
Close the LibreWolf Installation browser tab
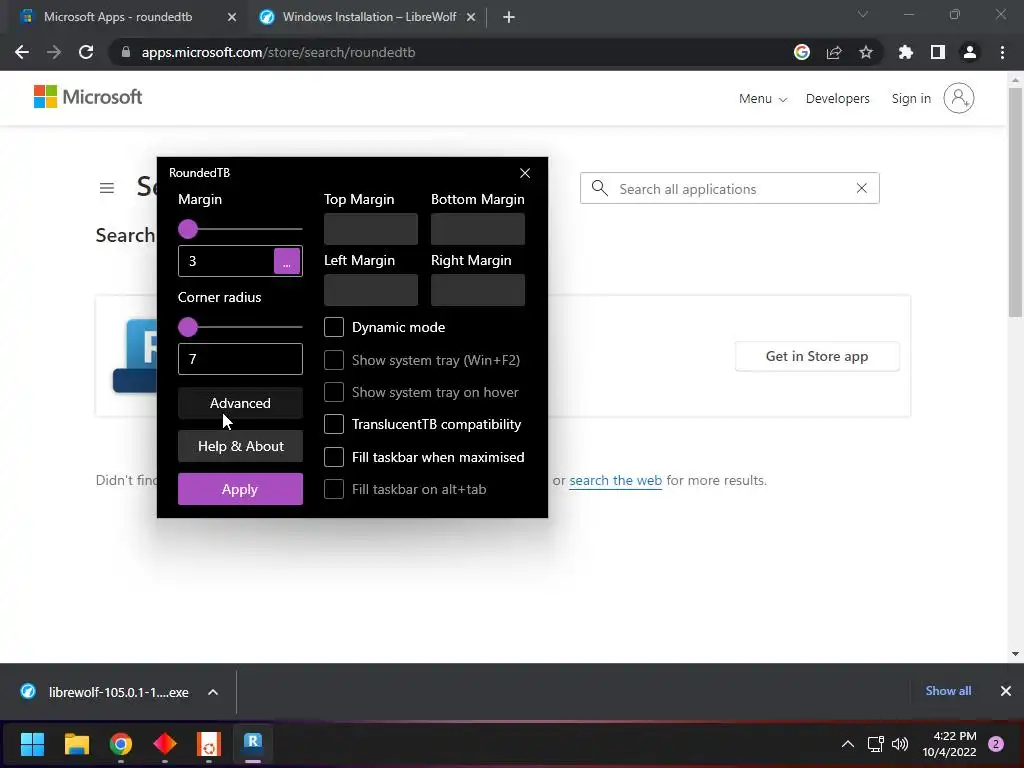[x=471, y=17]
